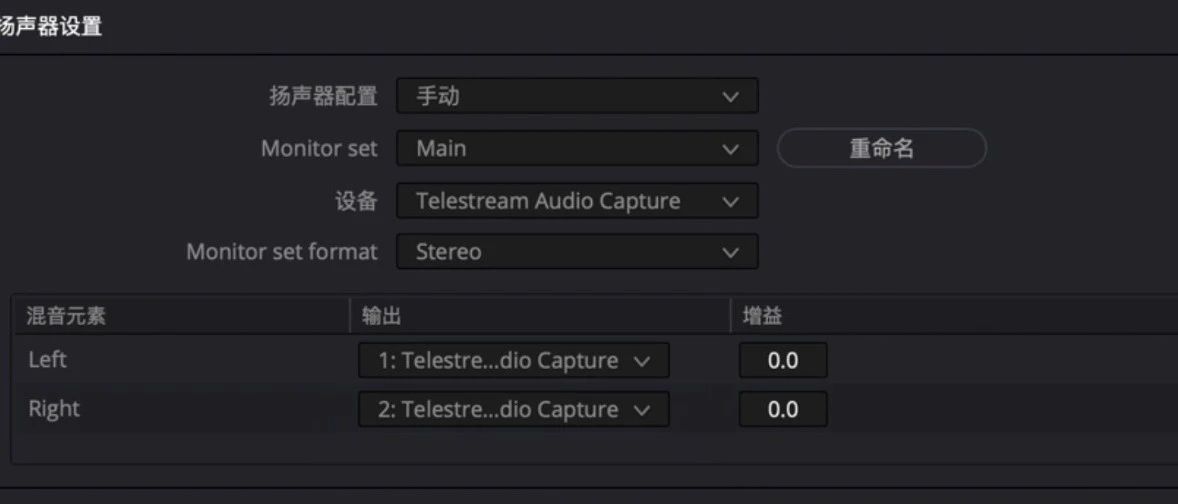Select the Left mix element row label
This screenshot has height=504, width=1178.
pyautogui.click(x=49, y=360)
